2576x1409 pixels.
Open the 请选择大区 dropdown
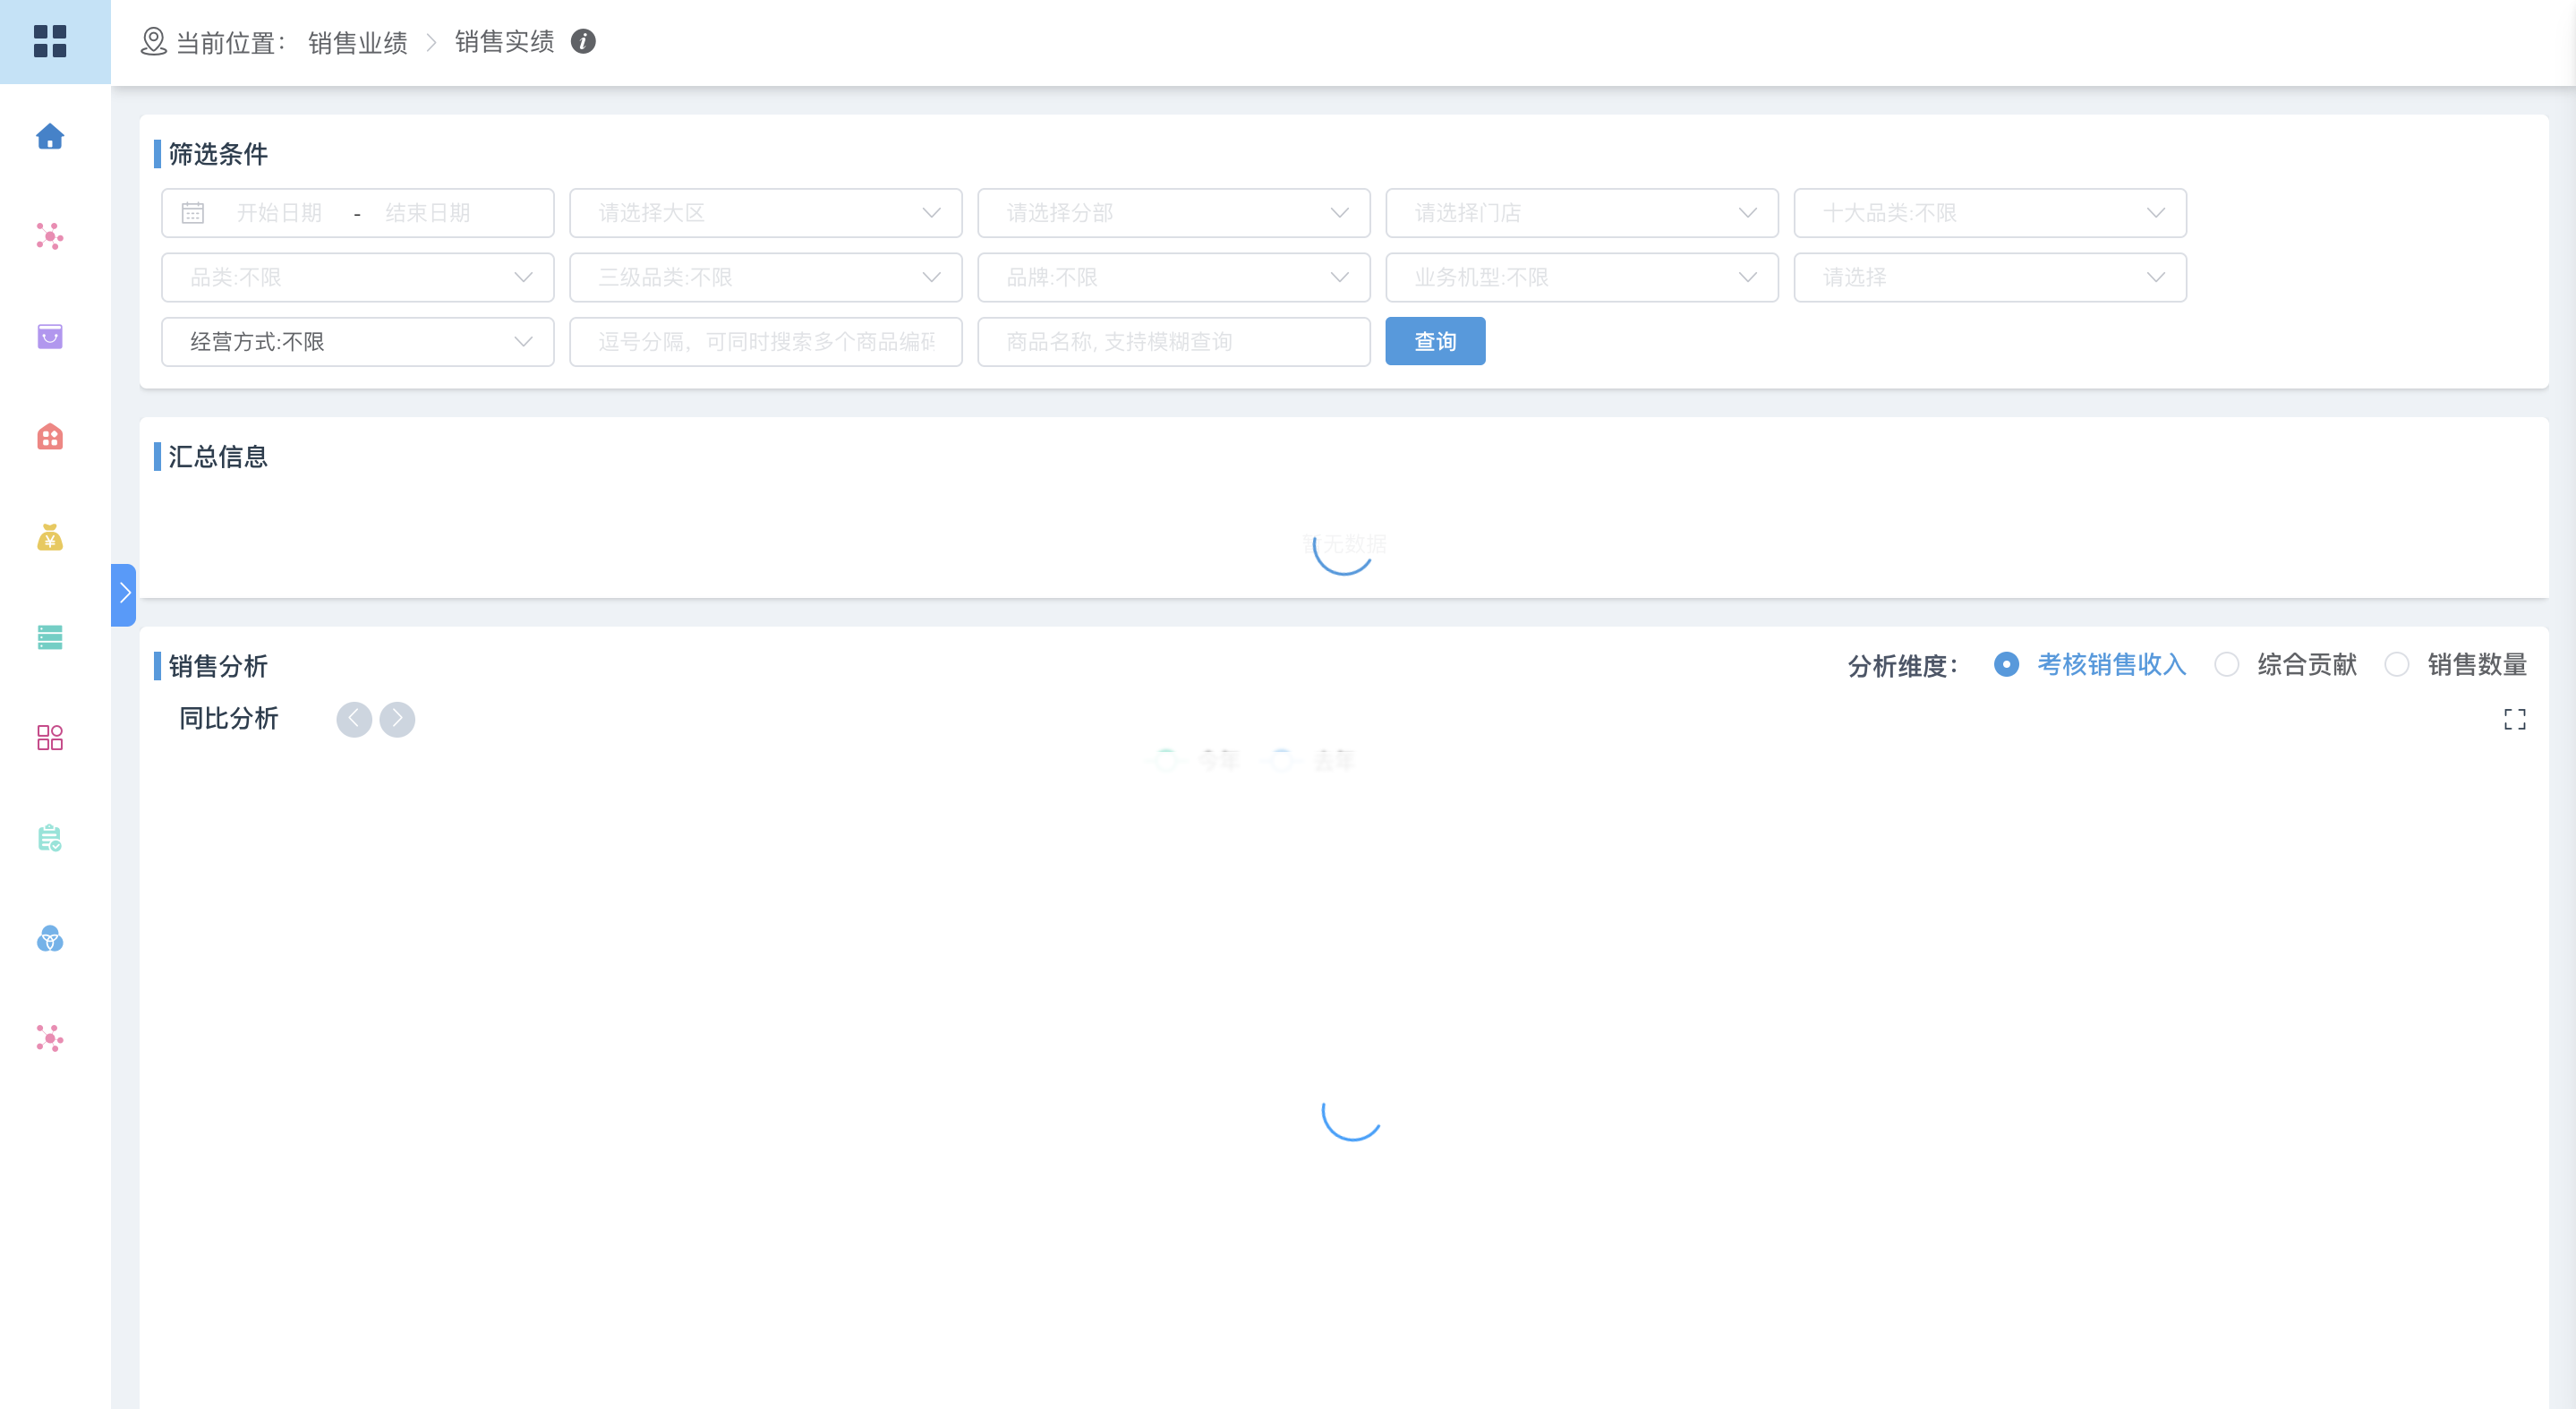pos(765,213)
